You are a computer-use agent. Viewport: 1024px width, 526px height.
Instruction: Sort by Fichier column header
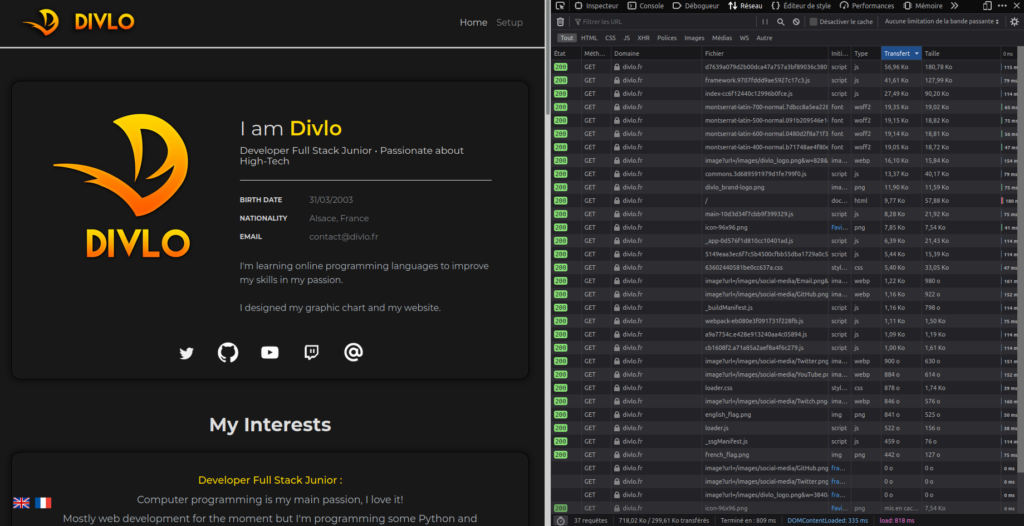pyautogui.click(x=765, y=53)
